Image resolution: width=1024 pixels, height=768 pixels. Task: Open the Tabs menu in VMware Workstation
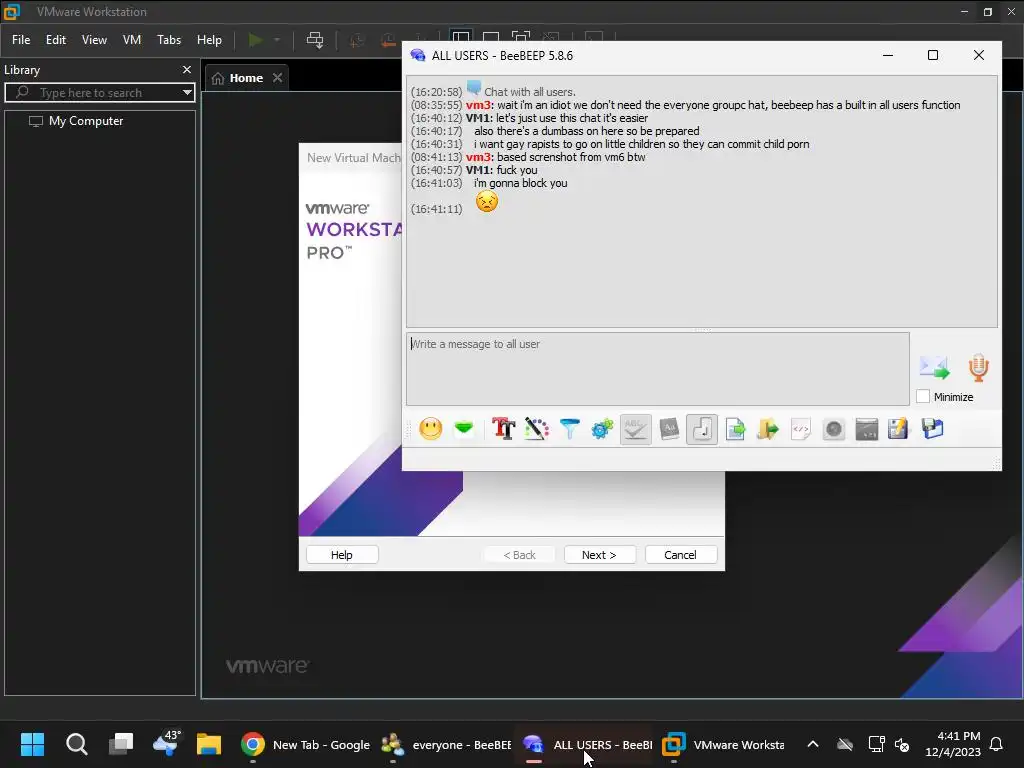tap(168, 40)
